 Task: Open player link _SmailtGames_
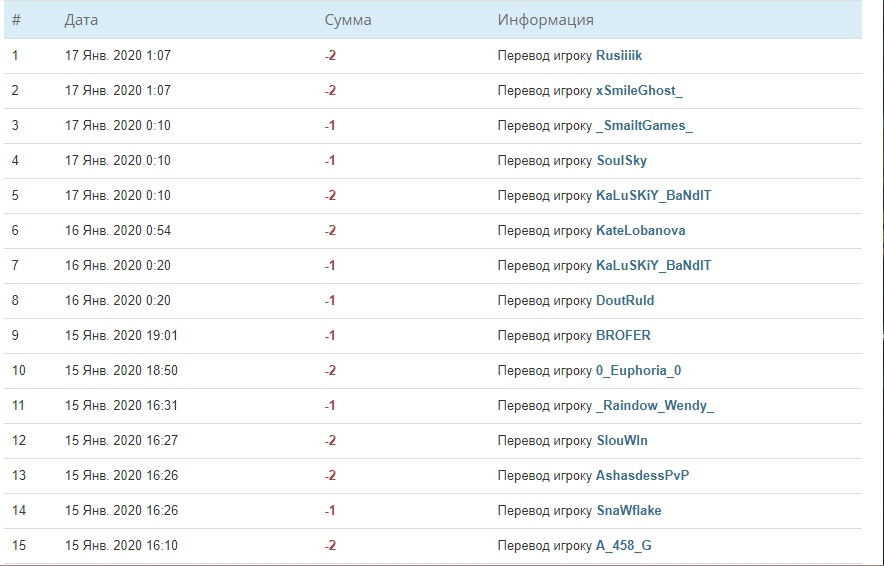(x=644, y=126)
